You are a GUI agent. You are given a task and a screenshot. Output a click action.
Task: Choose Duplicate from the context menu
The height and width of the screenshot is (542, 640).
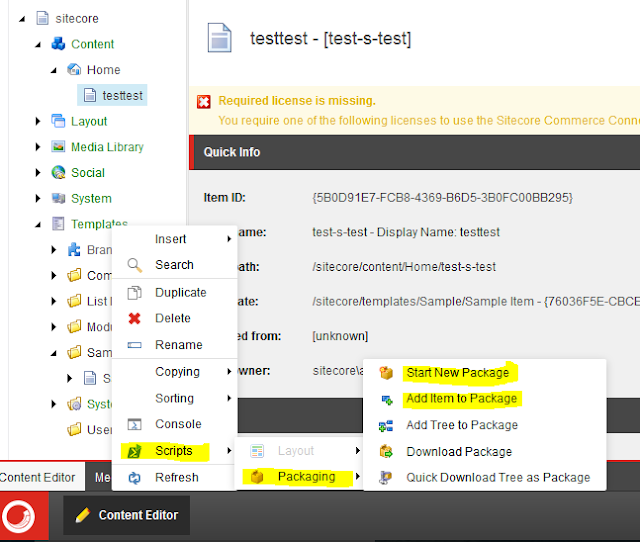175,293
